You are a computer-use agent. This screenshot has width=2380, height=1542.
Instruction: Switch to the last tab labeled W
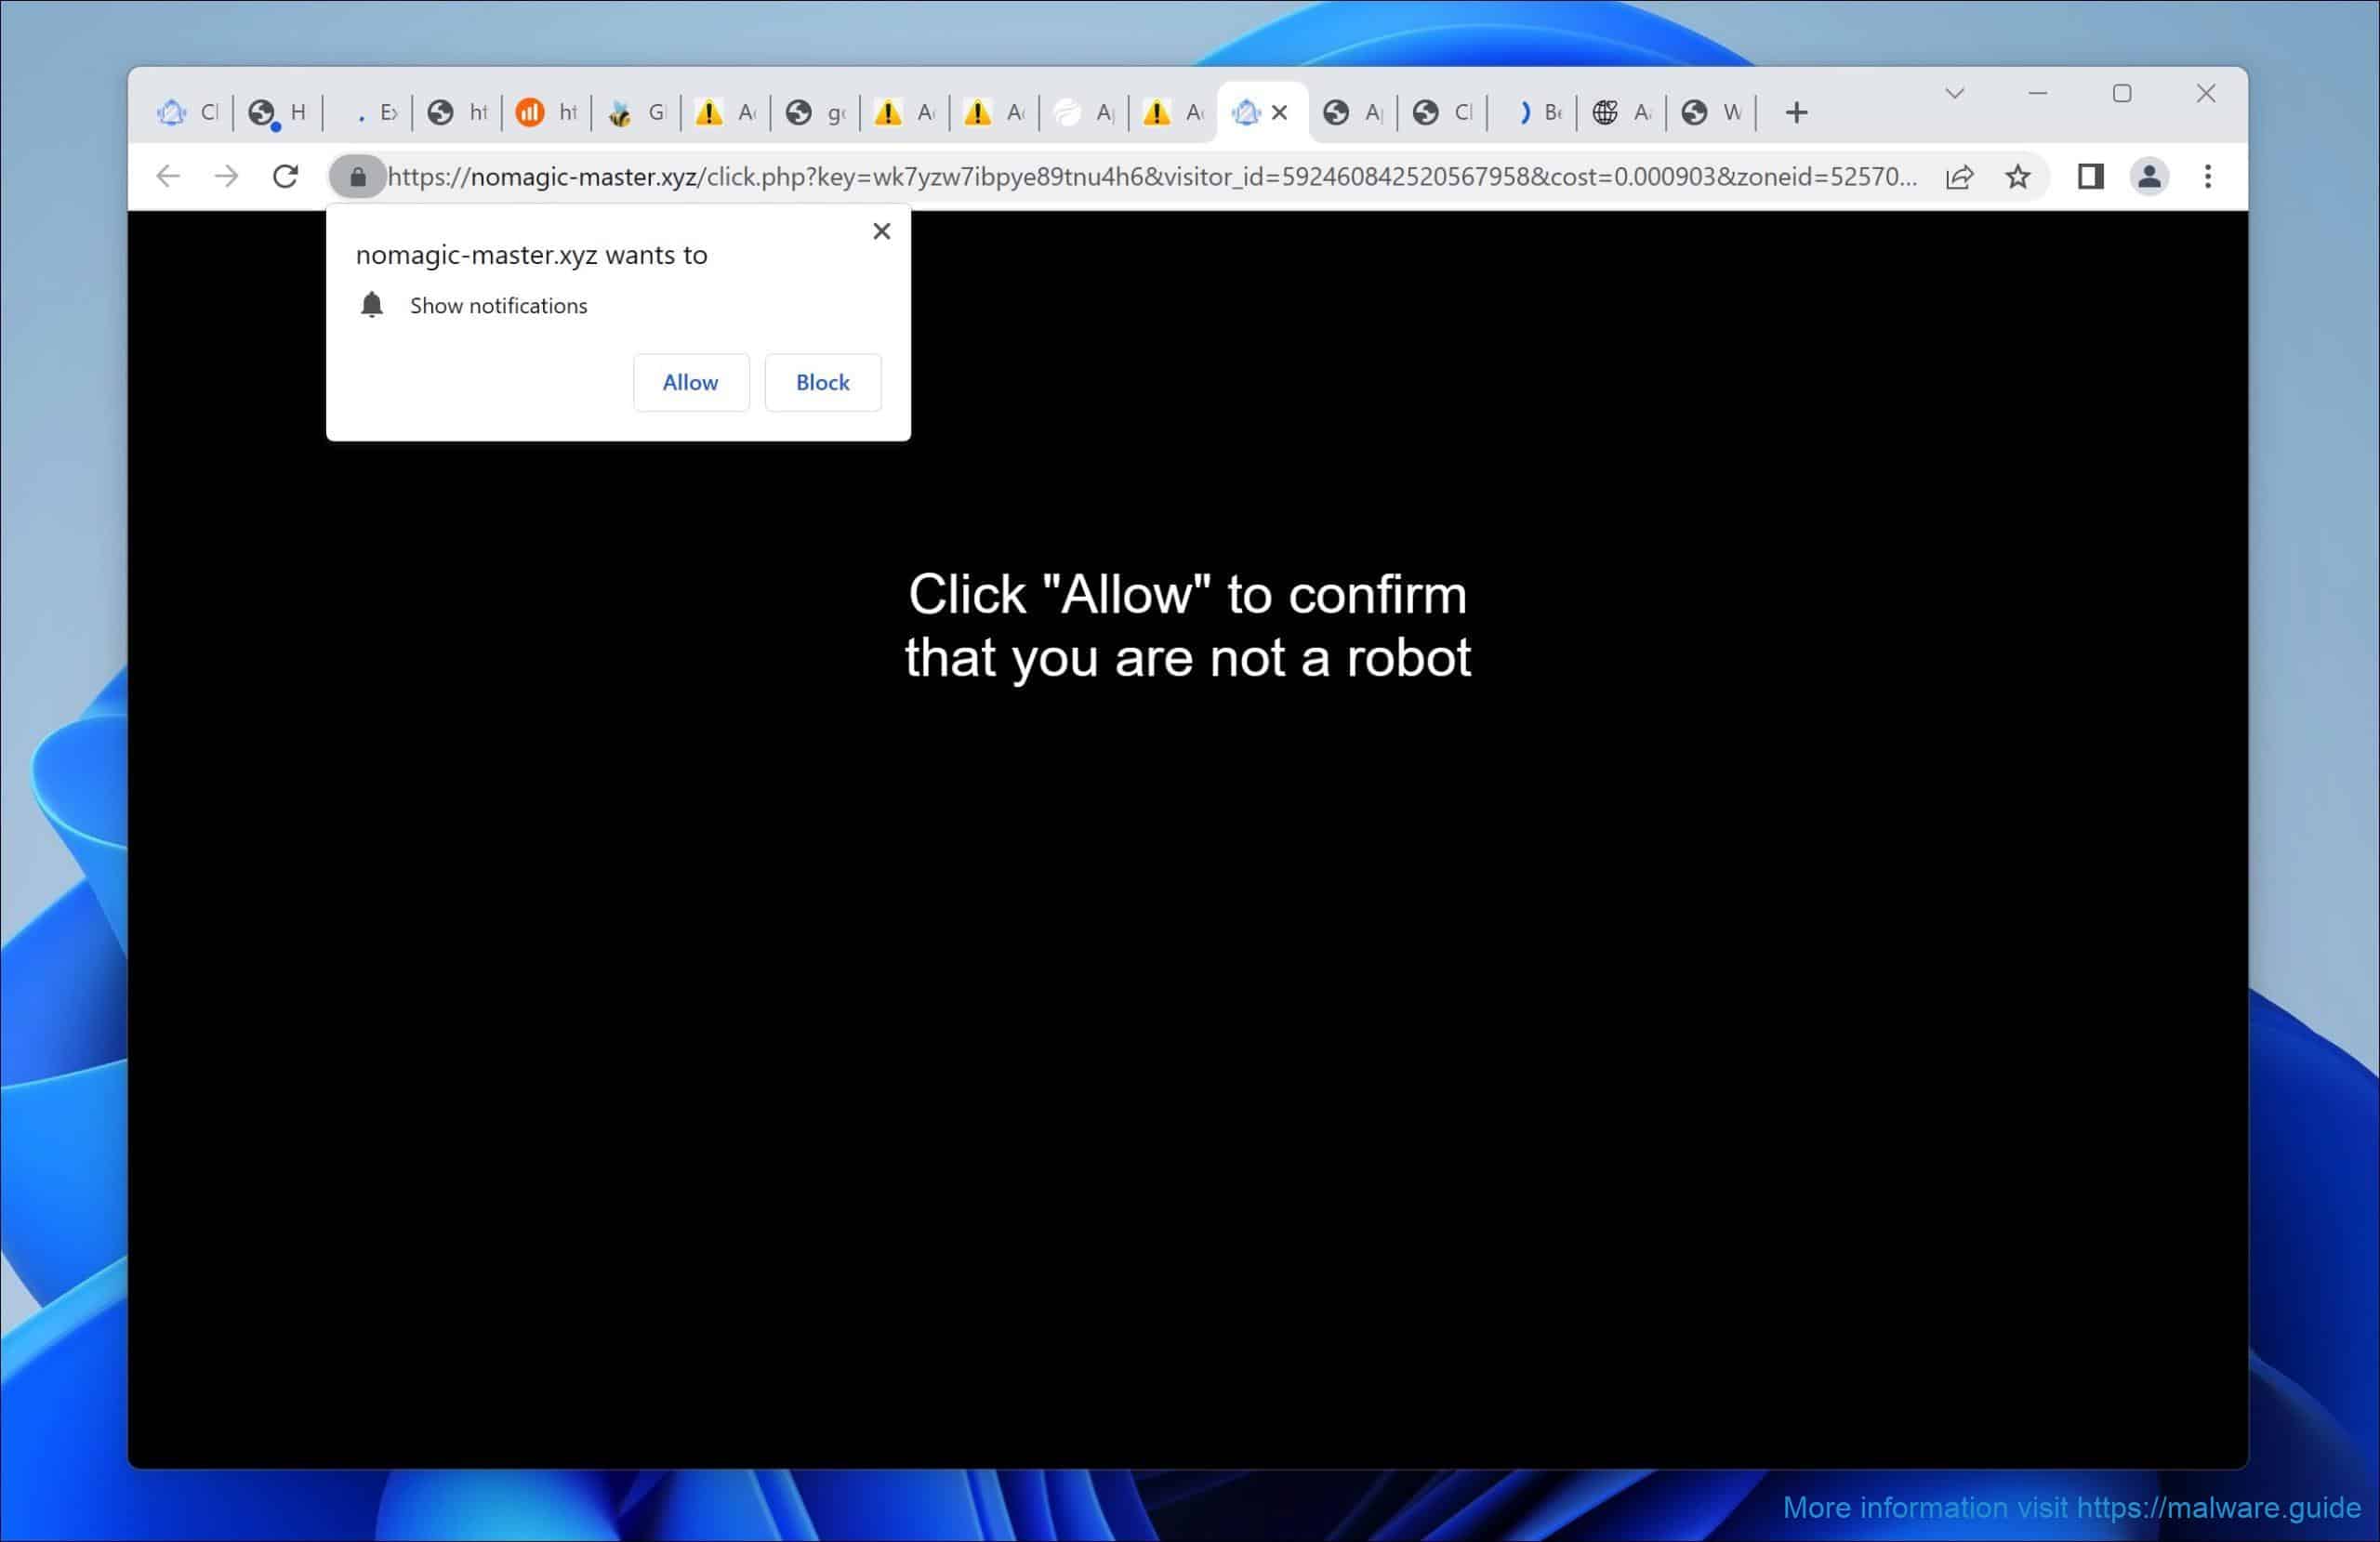[x=1711, y=112]
